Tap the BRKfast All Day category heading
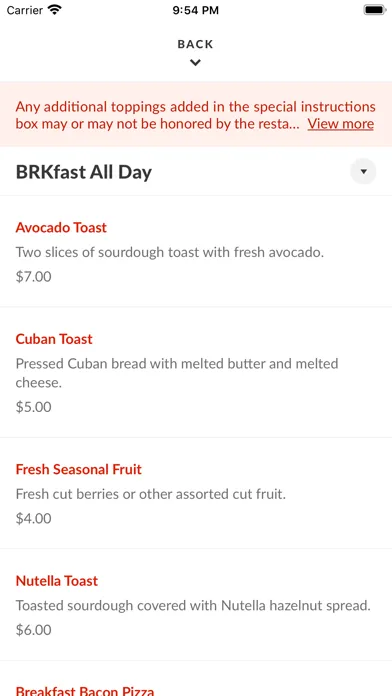The image size is (392, 696). pyautogui.click(x=84, y=172)
